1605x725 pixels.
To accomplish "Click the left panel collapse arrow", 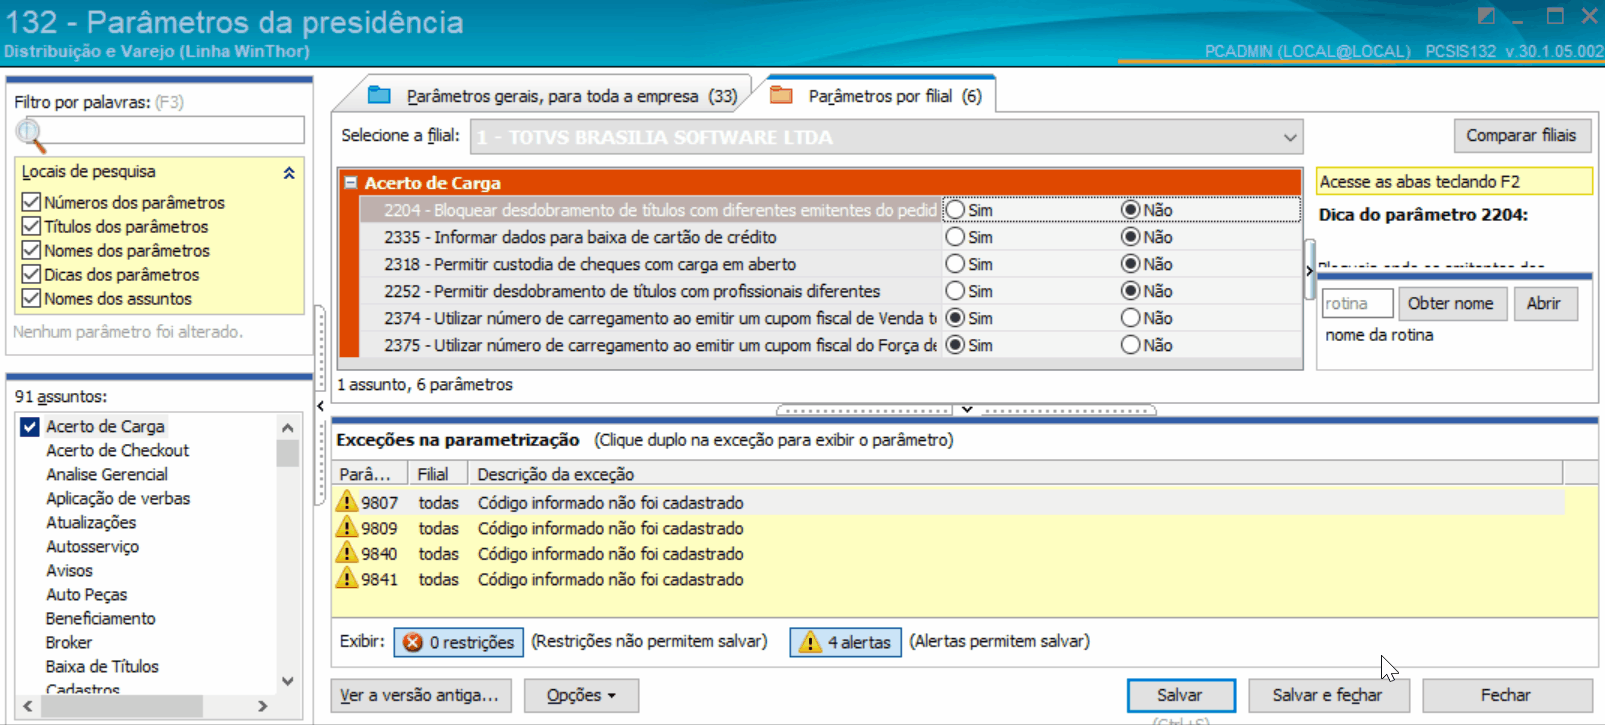I will [x=320, y=405].
